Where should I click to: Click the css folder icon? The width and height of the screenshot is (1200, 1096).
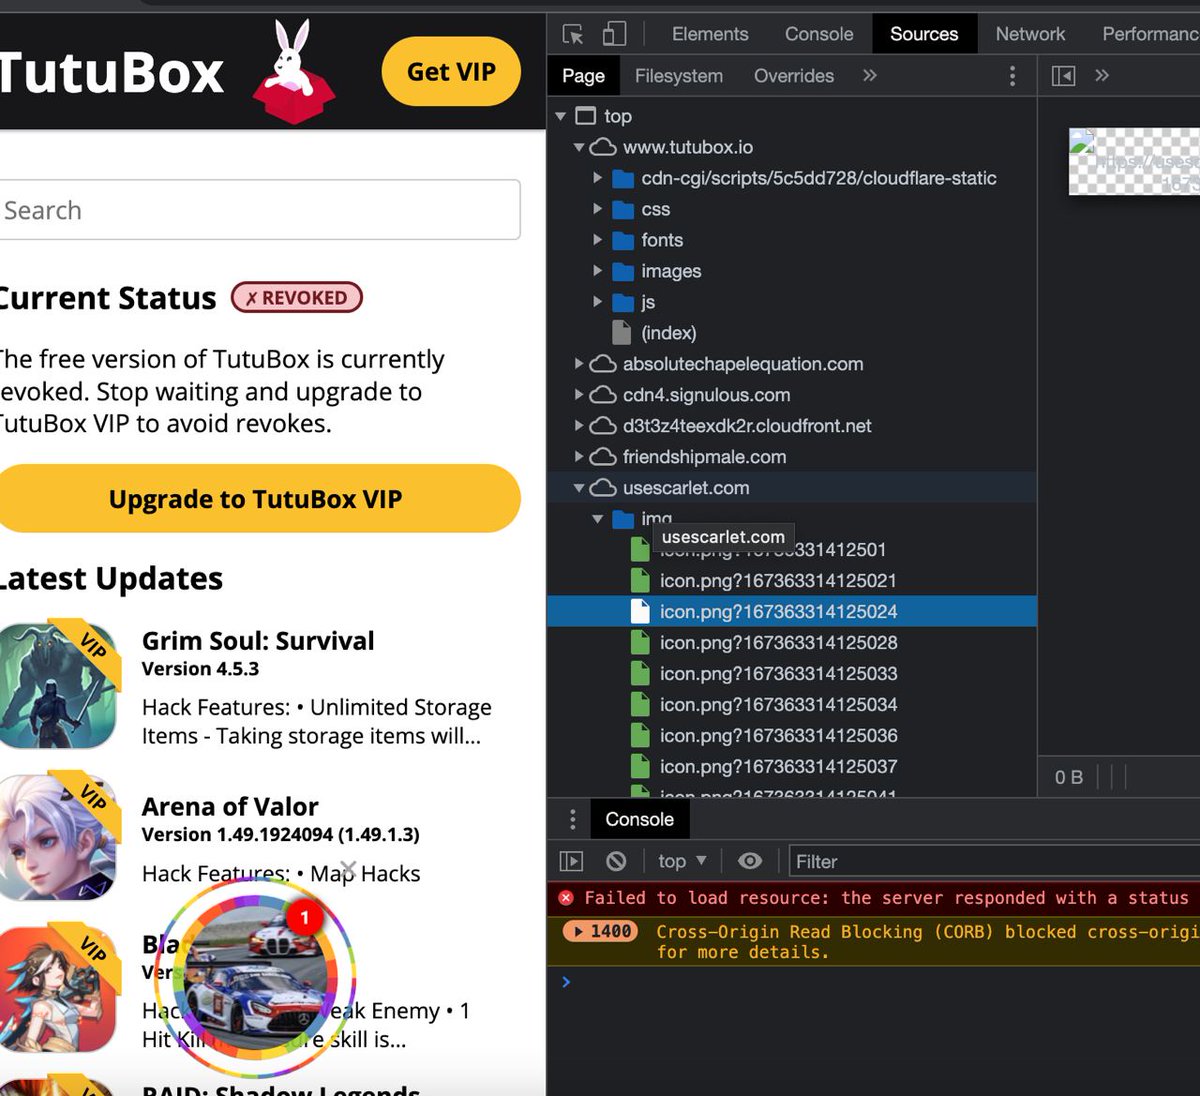click(x=623, y=209)
